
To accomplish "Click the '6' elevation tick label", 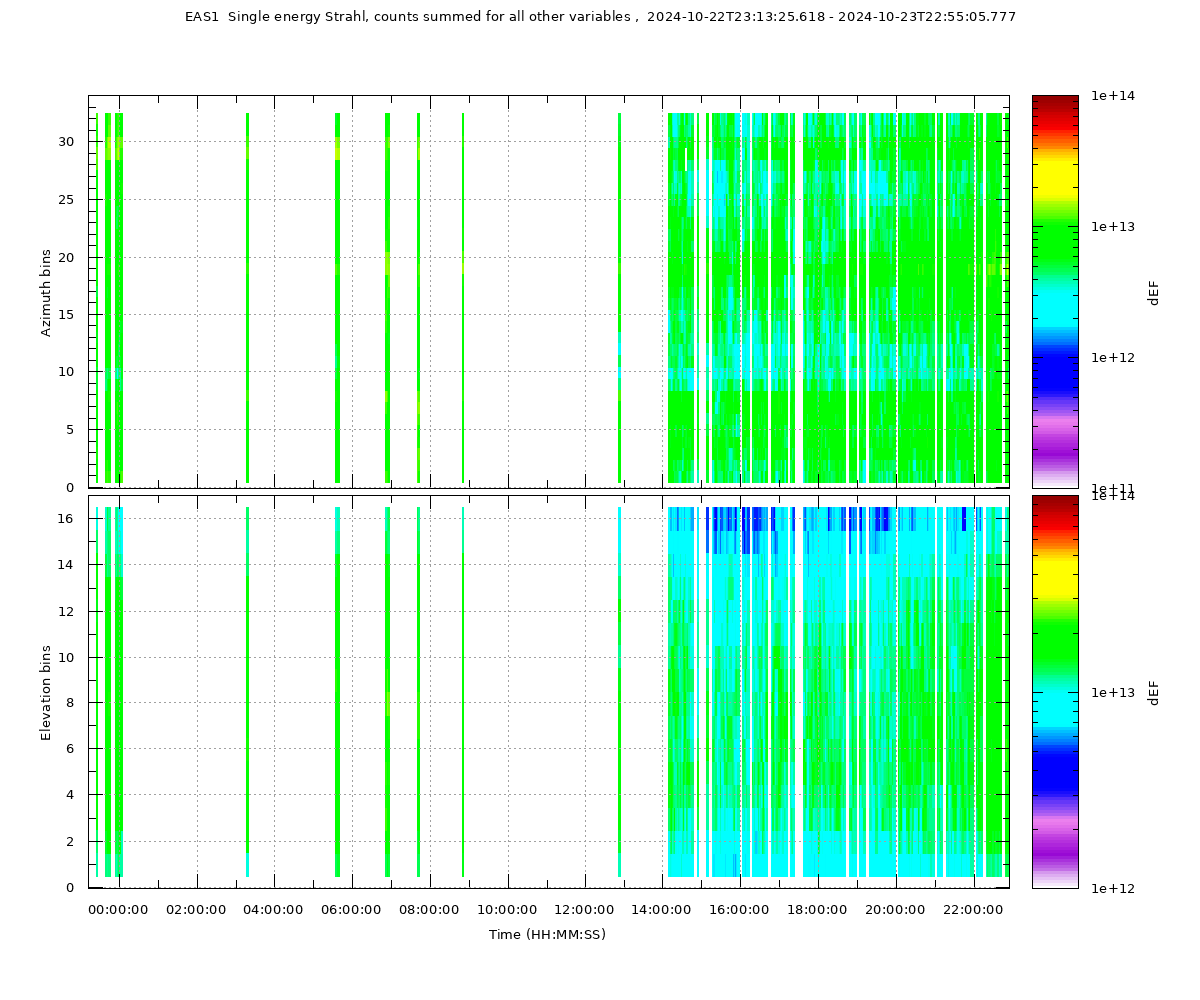I will [x=70, y=749].
